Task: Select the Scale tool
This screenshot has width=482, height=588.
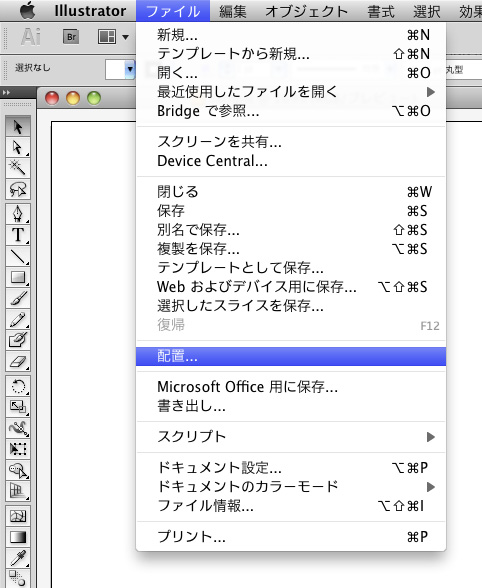Action: click(x=18, y=407)
